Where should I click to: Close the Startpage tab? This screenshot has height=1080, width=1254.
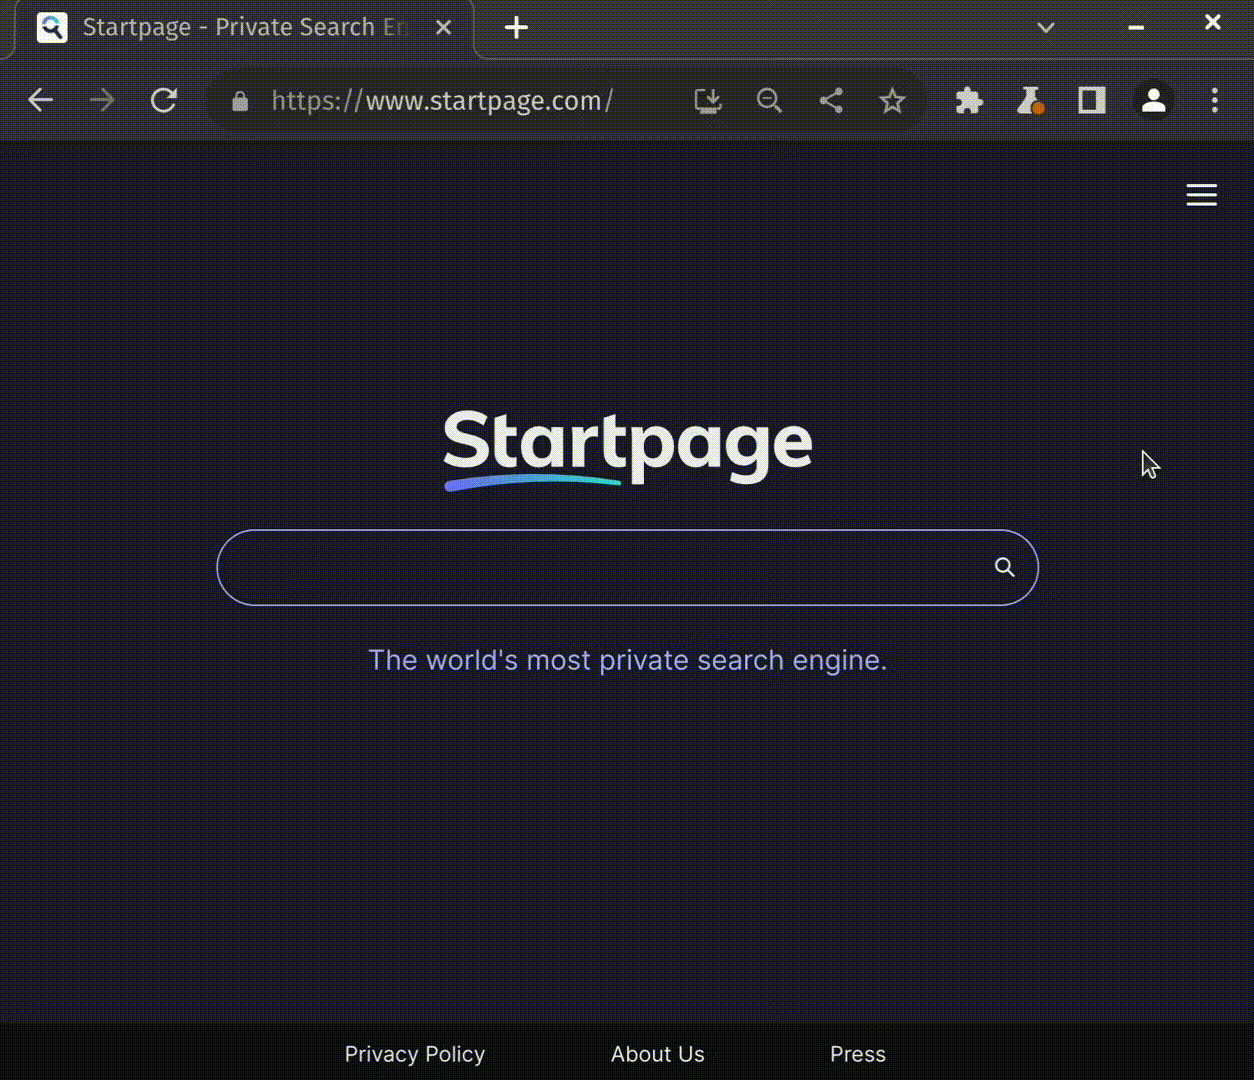444,27
